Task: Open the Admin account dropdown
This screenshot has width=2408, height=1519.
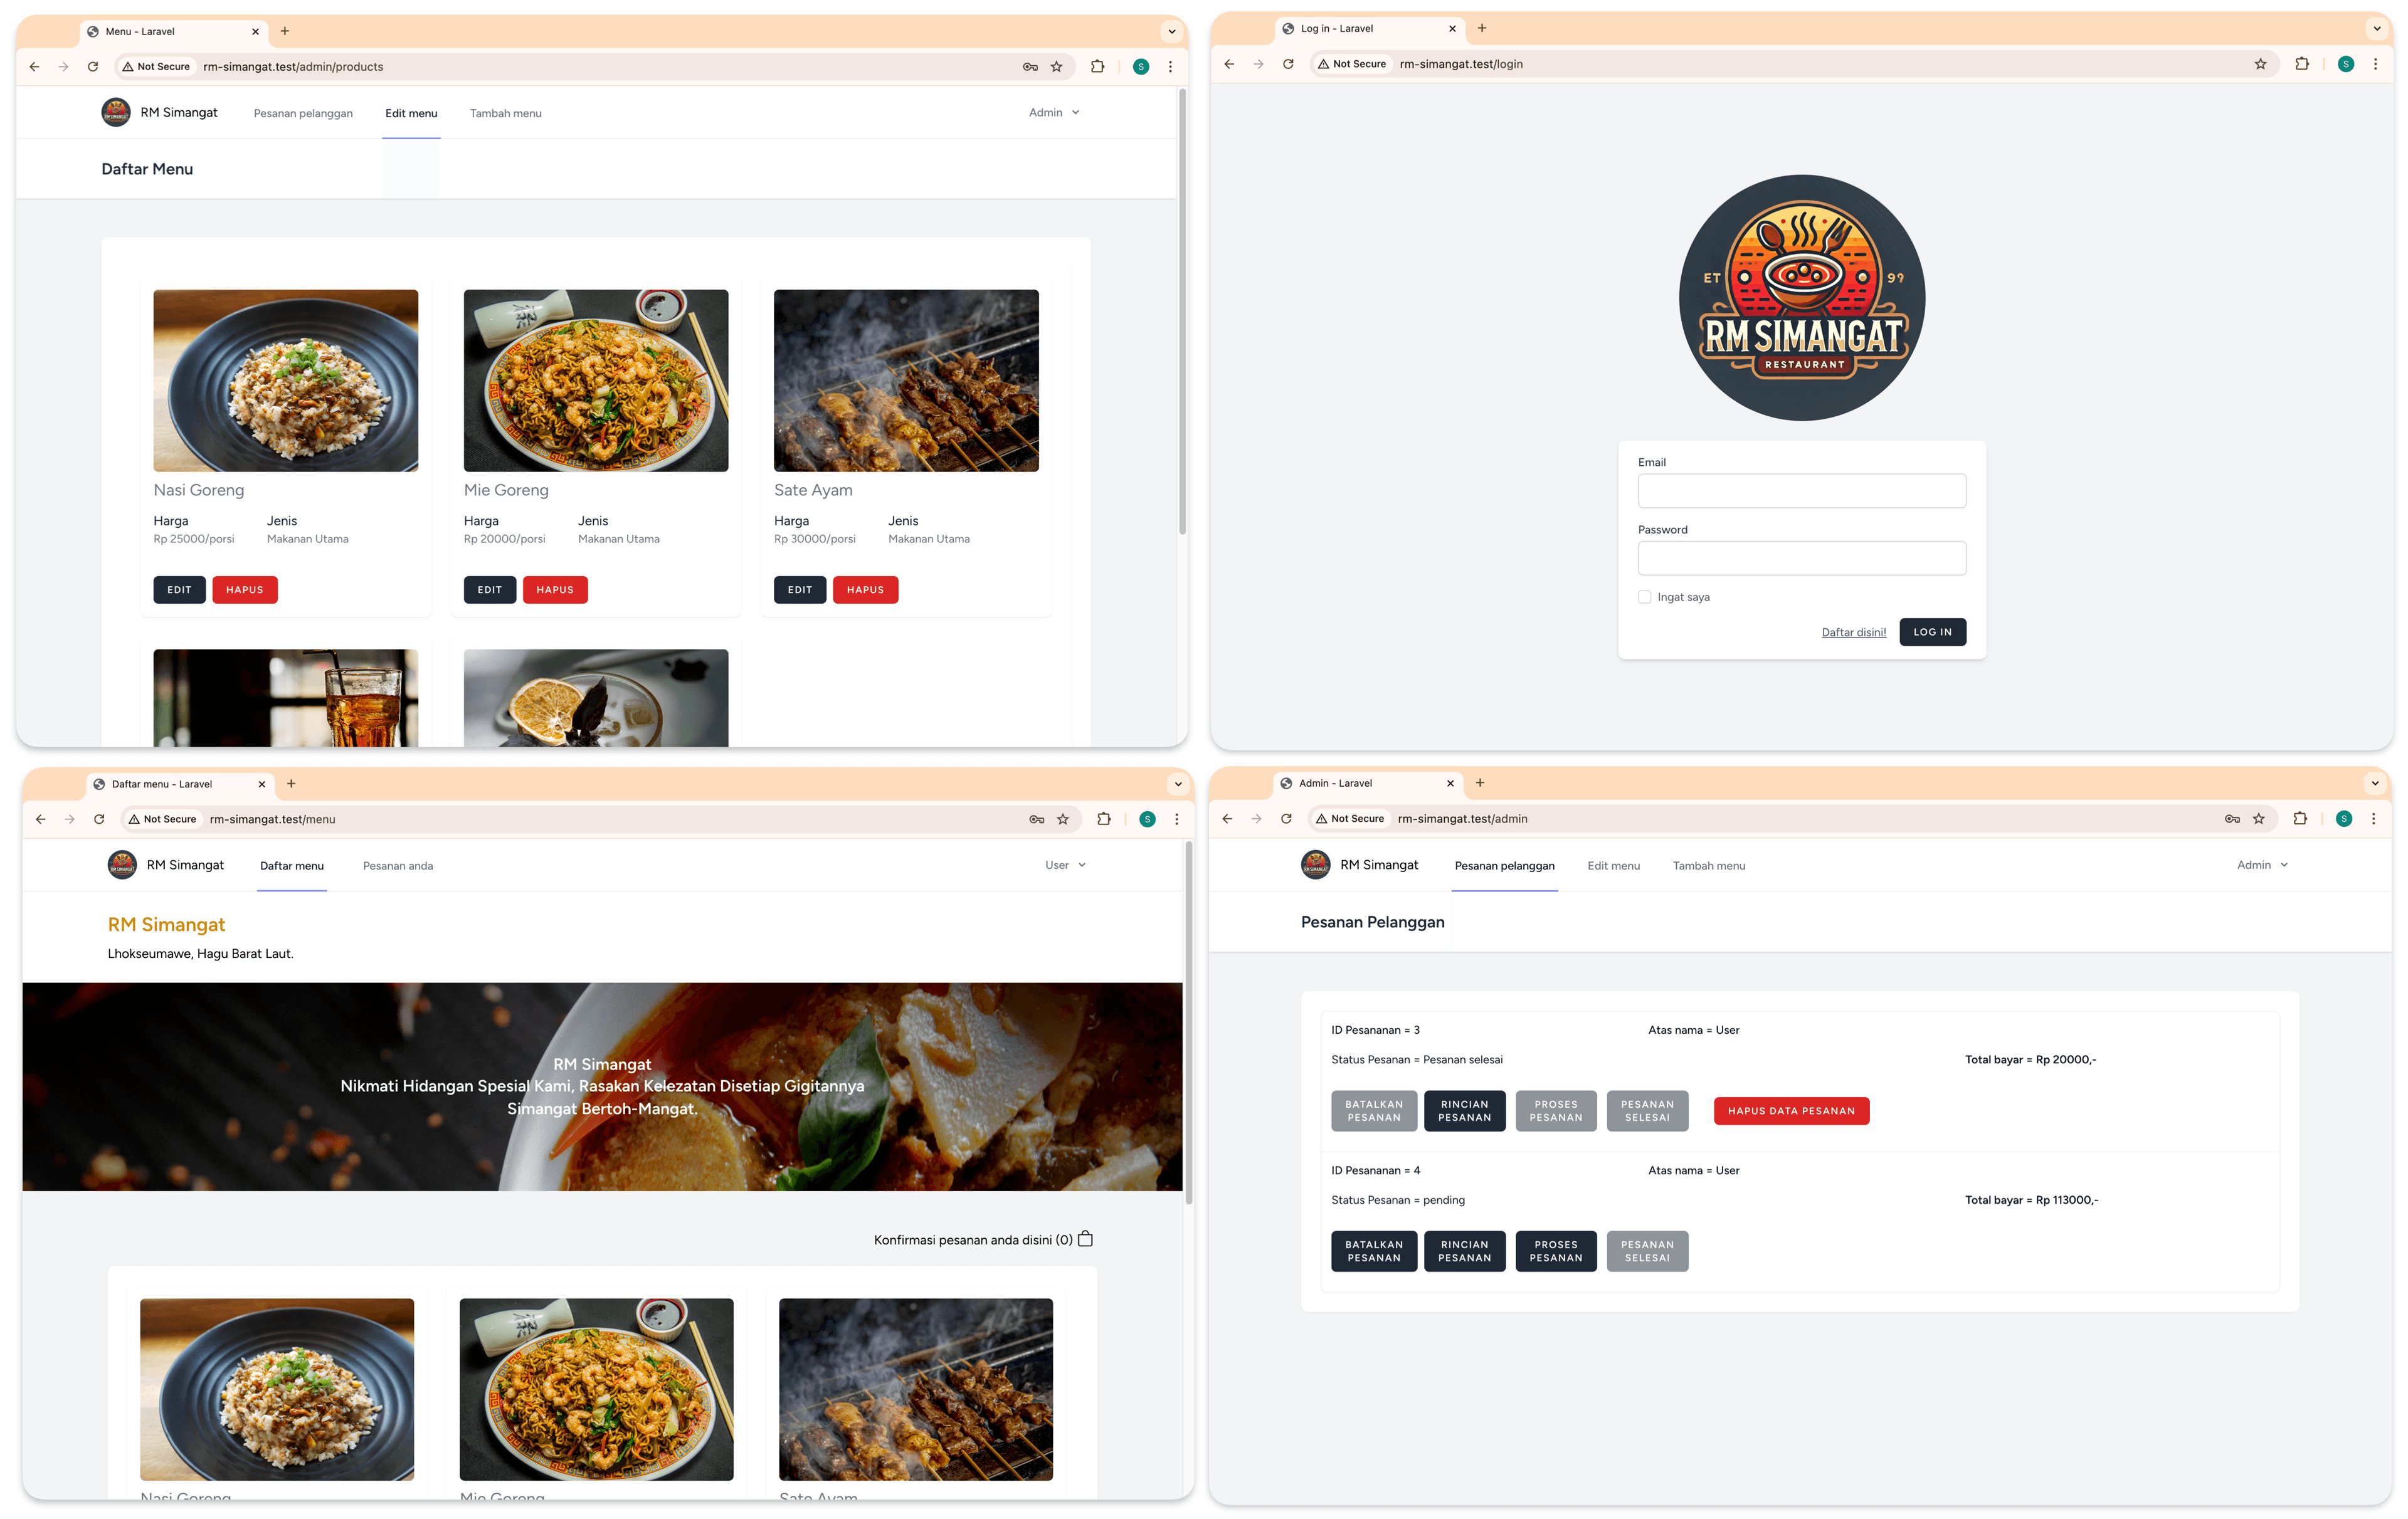Action: tap(1053, 112)
